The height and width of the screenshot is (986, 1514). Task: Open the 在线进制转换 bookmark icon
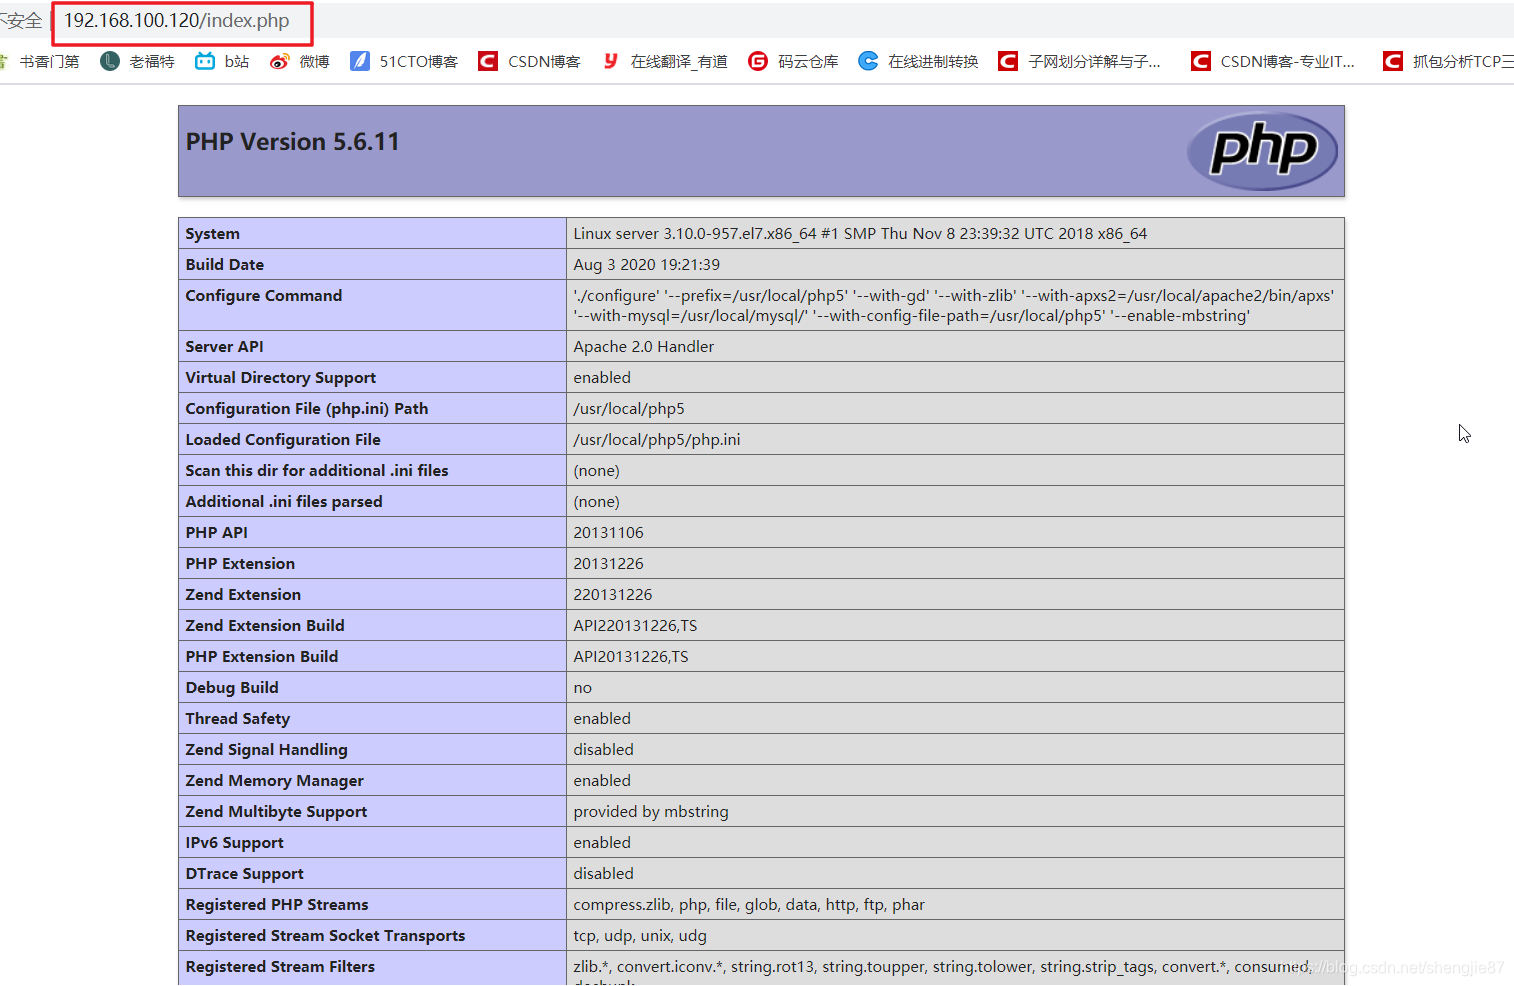tap(868, 61)
